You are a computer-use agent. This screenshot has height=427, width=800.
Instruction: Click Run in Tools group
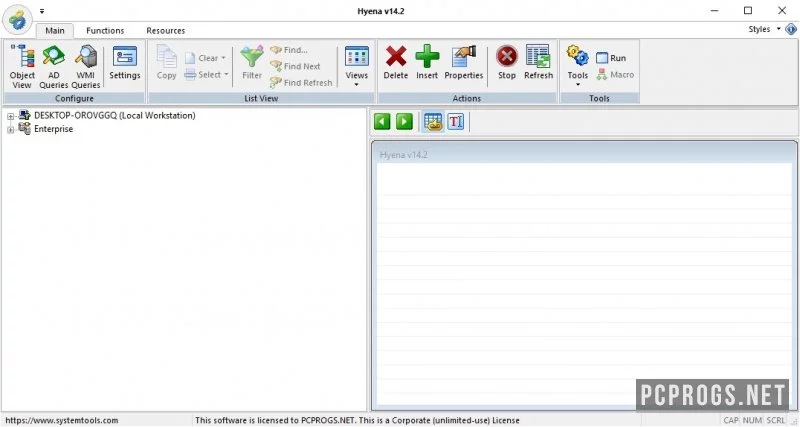611,58
